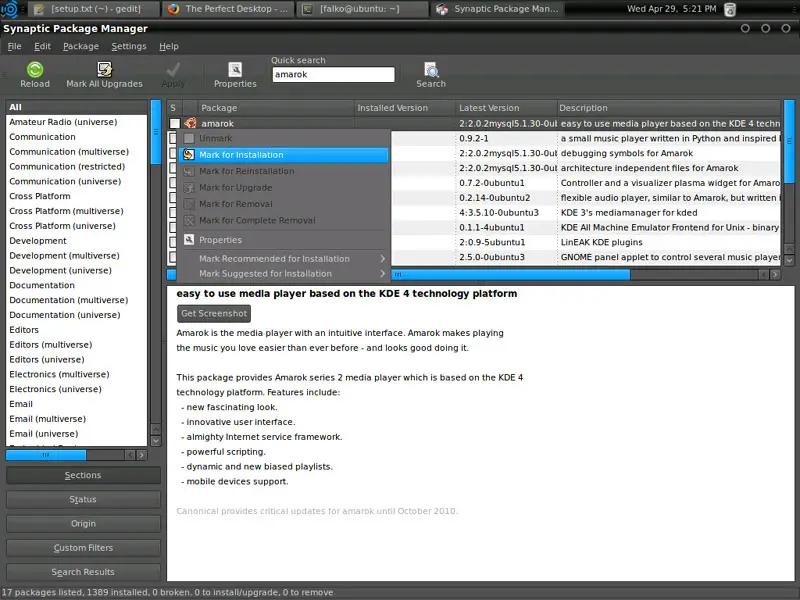The width and height of the screenshot is (800, 600).
Task: Sort by the Latest Version column header
Action: 506,108
